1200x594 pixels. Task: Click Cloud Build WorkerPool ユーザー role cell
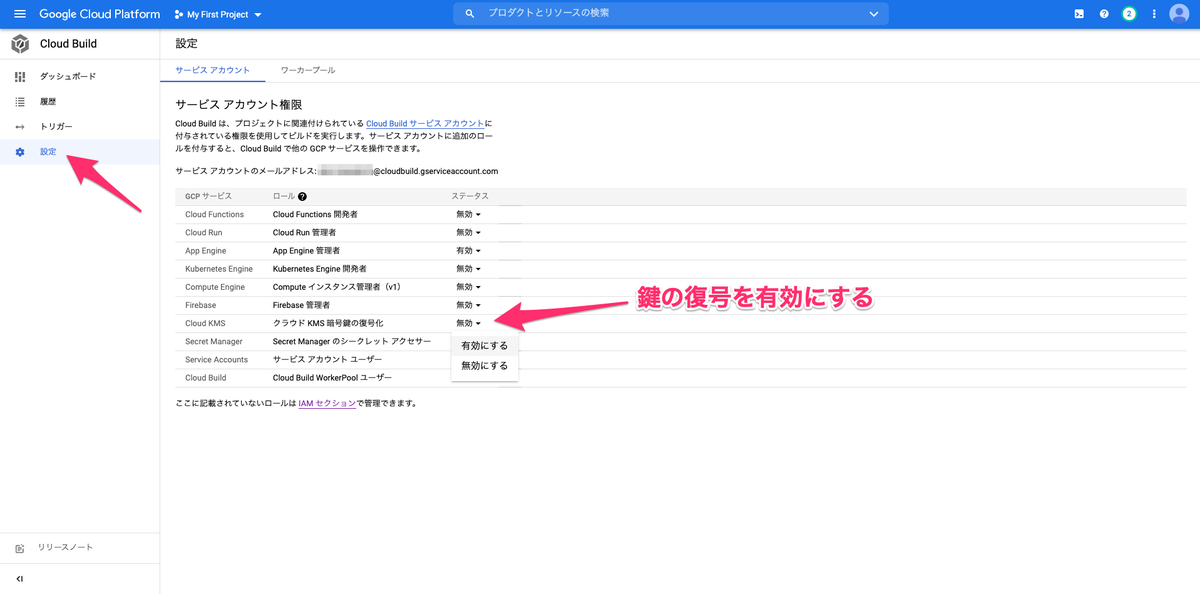[x=332, y=378]
